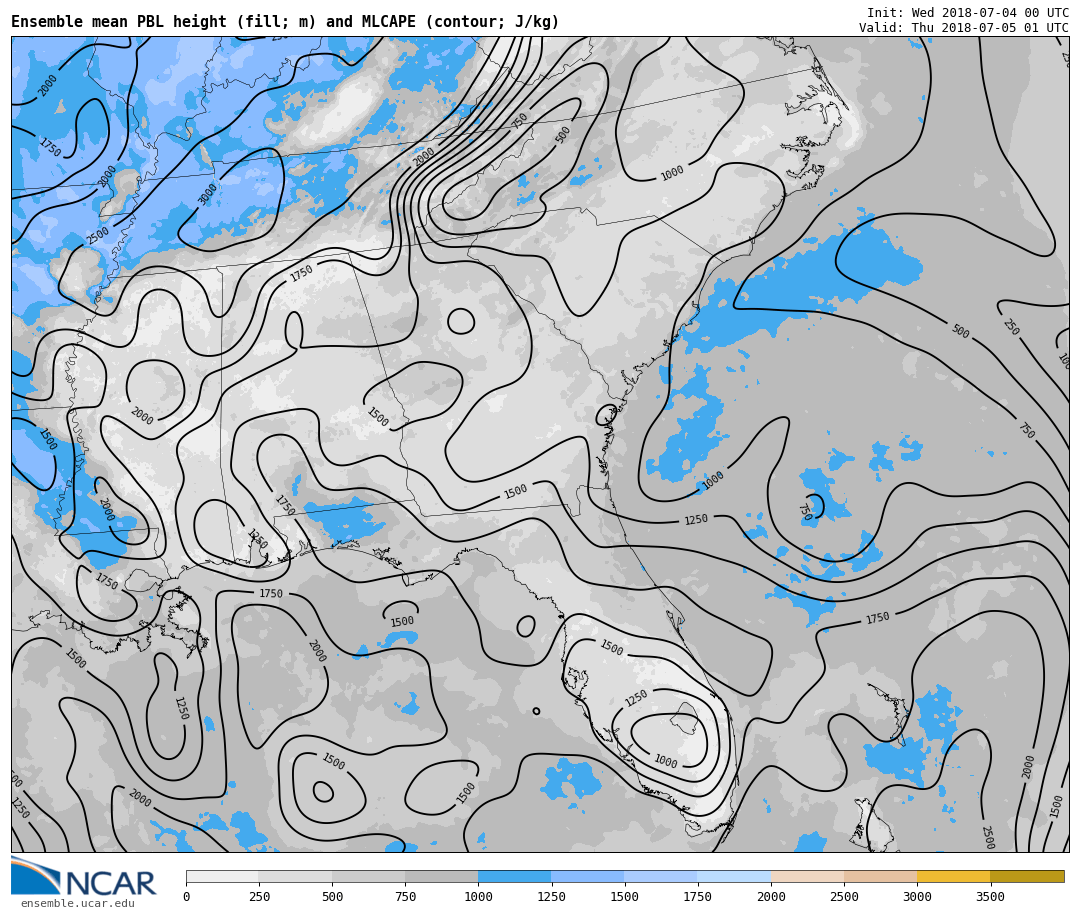Click the colorbar tick label '1000'
The image size is (1080, 915).
[x=478, y=896]
